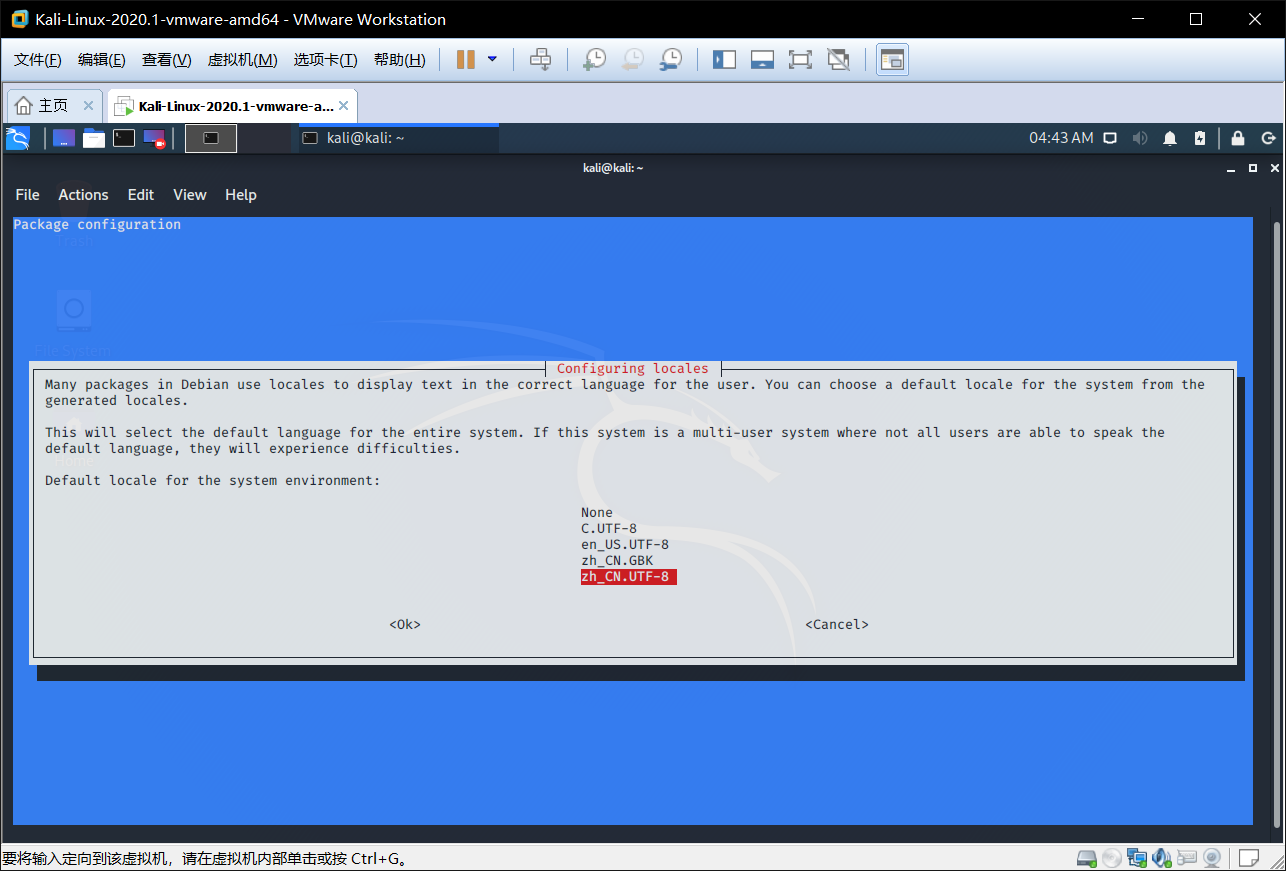Click the sound card status icon

click(1162, 858)
